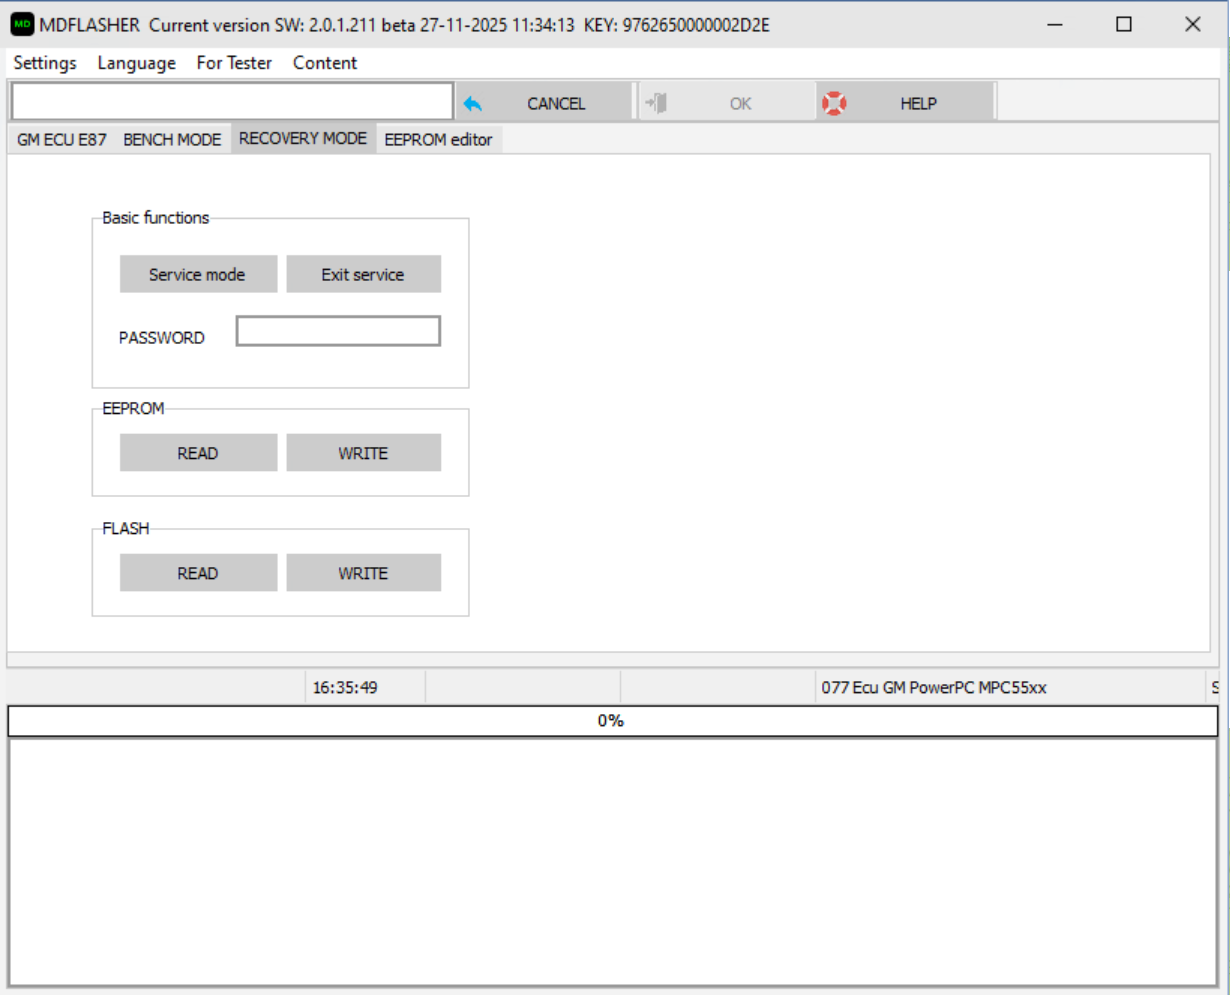Switch to the GM ECU E87 tab
Viewport: 1230px width, 995px height.
[61, 140]
